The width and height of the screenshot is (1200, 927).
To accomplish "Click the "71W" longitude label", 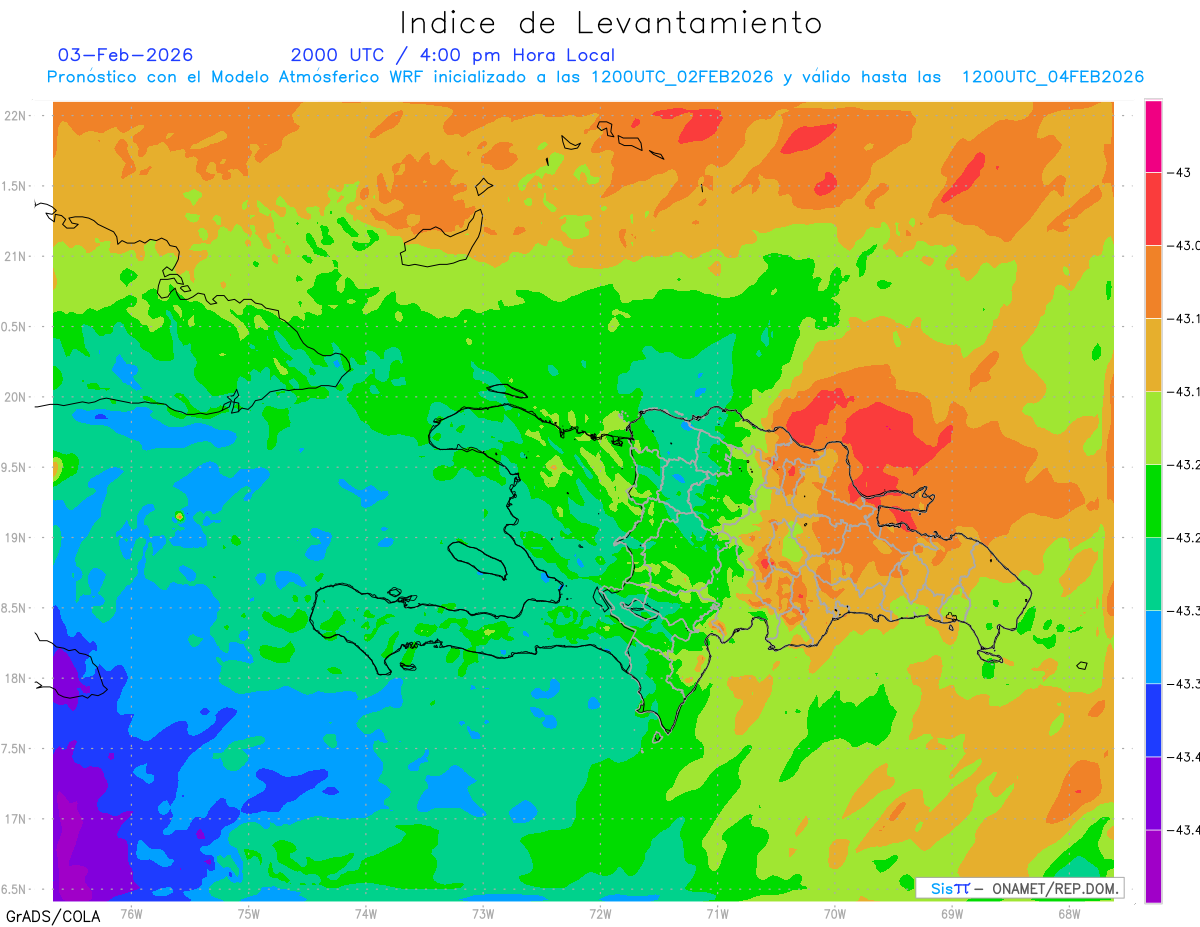I will tap(718, 913).
